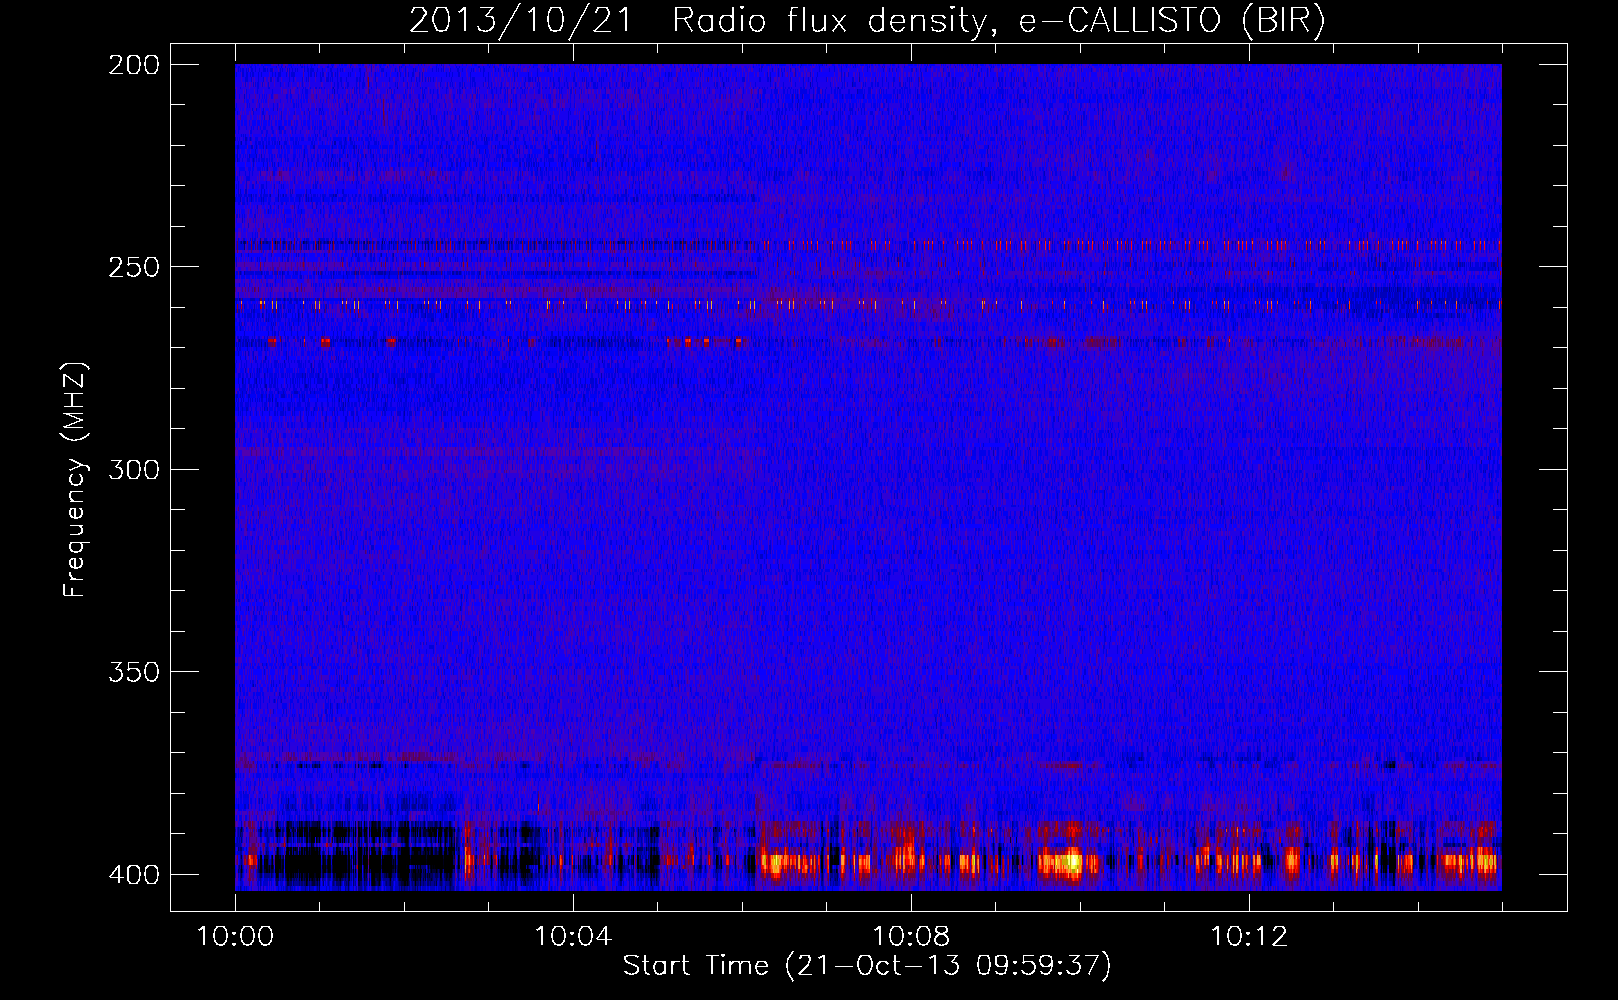This screenshot has height=1000, width=1618.
Task: Click the plot title "2013/10/21 Radio flux density, e-CALLISTO (BIR)"
Action: click(867, 20)
